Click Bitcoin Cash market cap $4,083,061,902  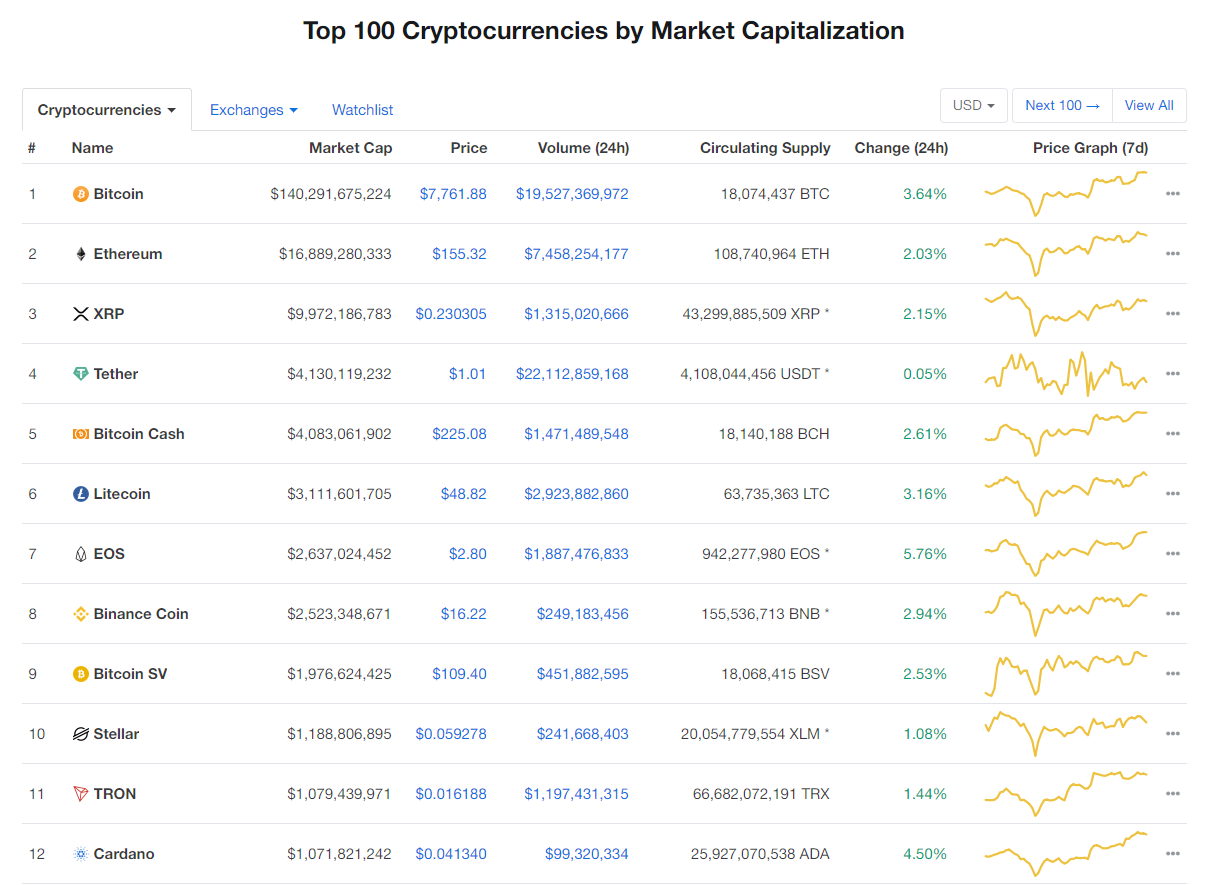click(x=340, y=434)
